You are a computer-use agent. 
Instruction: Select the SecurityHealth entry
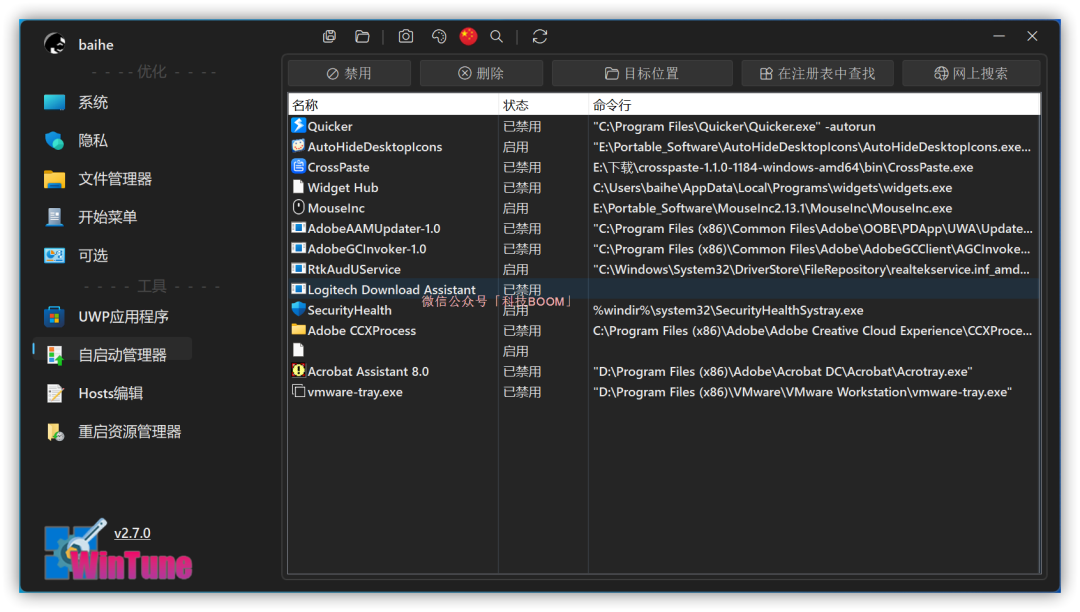(x=664, y=310)
